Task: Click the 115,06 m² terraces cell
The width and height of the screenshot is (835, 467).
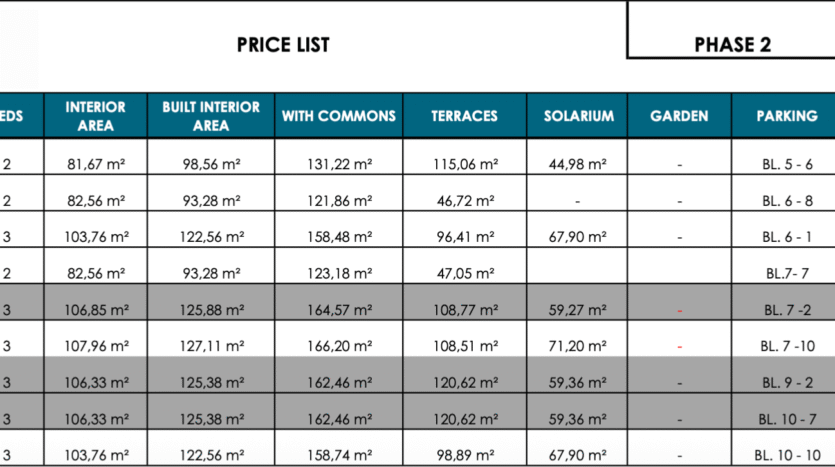Action: point(464,157)
